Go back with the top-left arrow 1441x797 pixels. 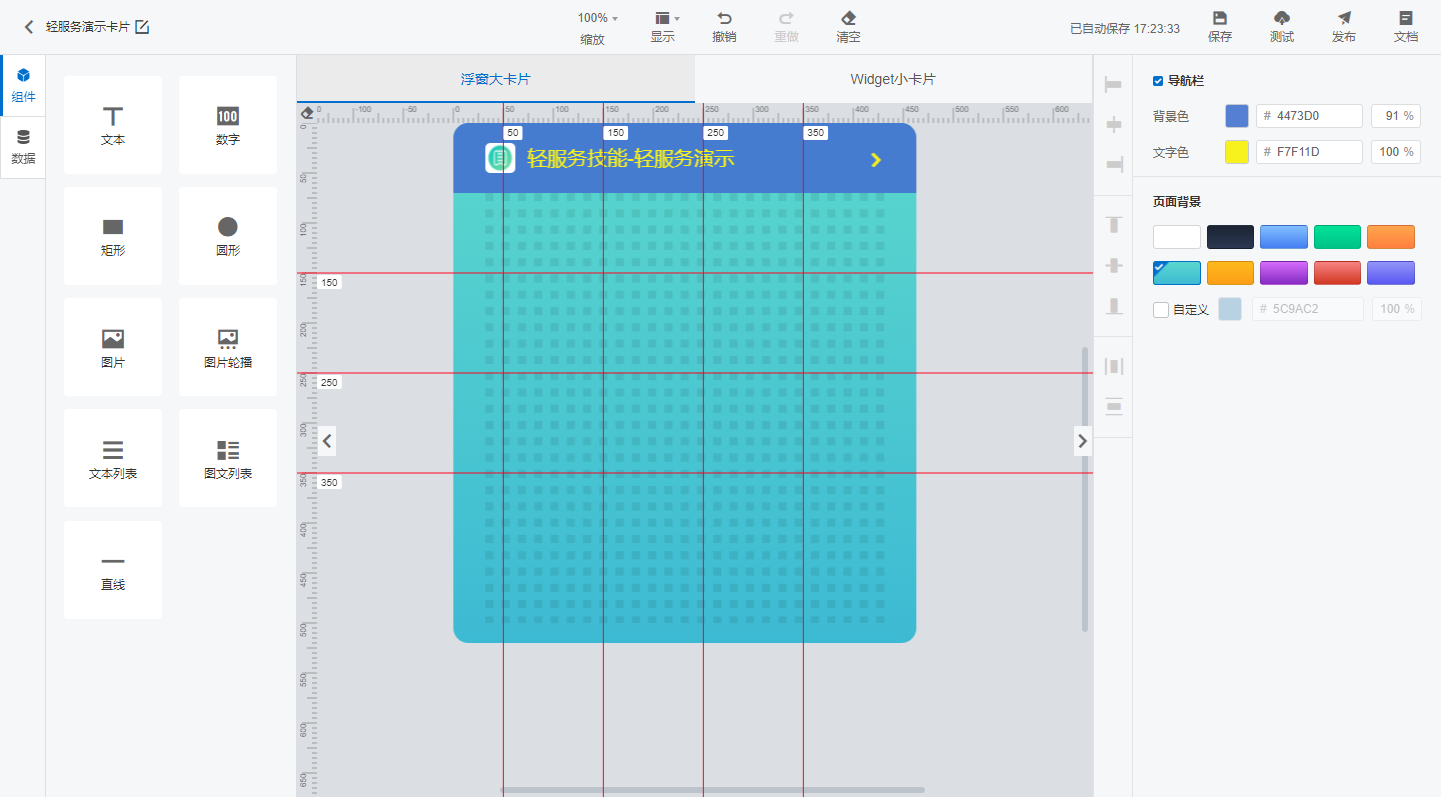tap(29, 27)
